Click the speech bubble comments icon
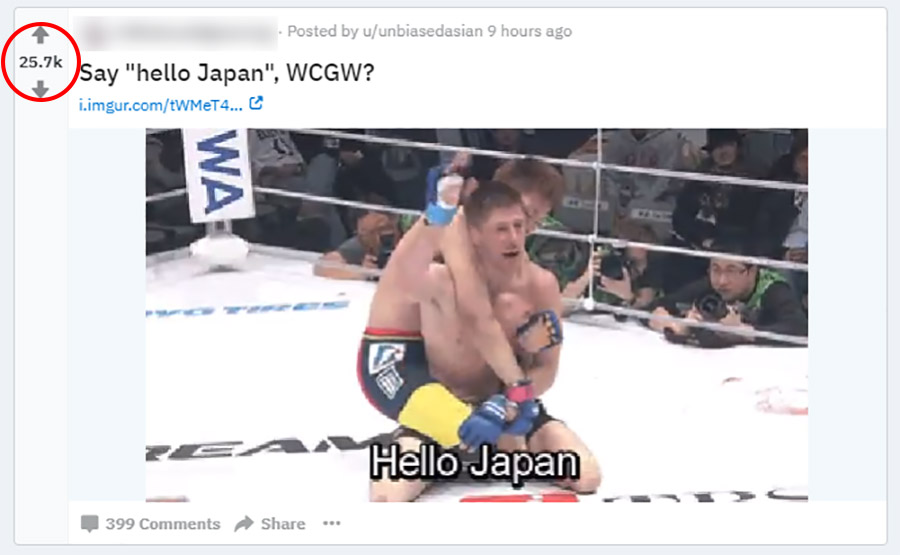Screen dimensions: 900x555 point(89,523)
